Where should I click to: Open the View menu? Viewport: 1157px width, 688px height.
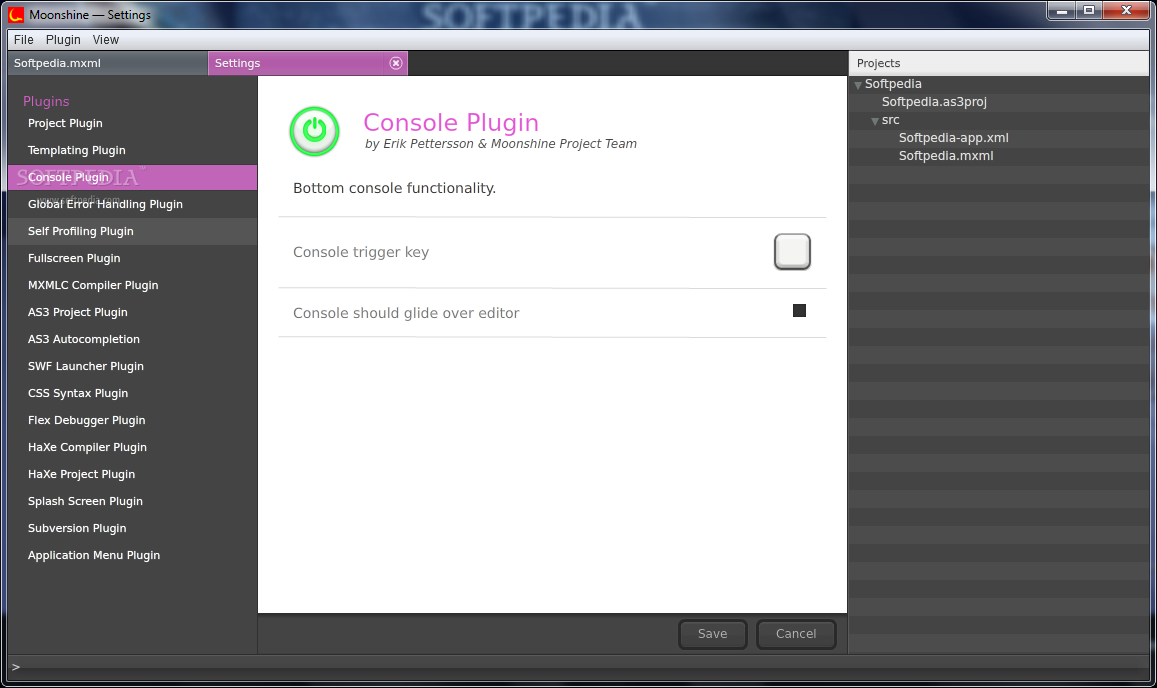[x=106, y=40]
